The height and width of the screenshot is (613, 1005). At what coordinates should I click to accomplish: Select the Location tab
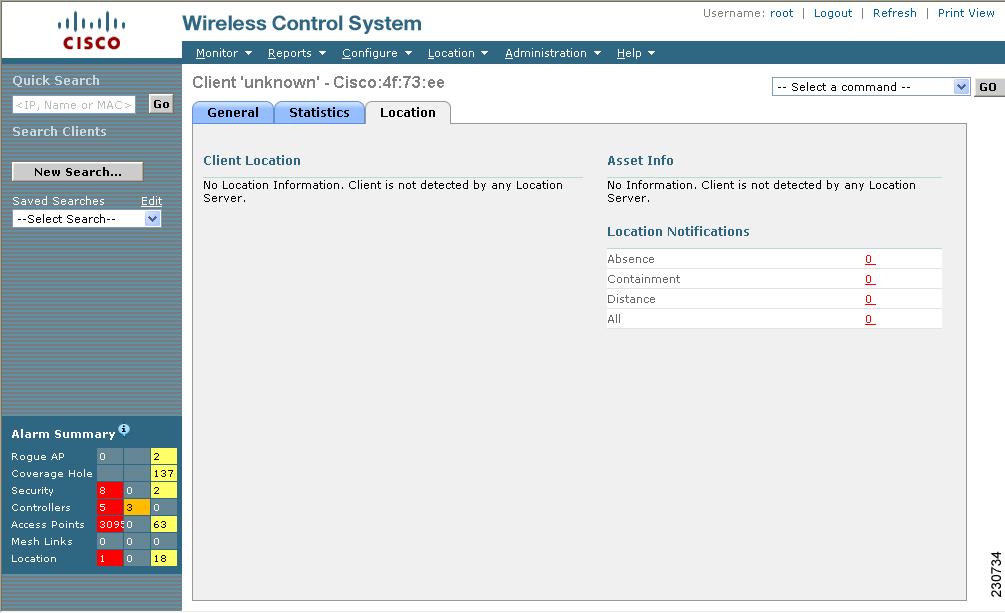(408, 112)
